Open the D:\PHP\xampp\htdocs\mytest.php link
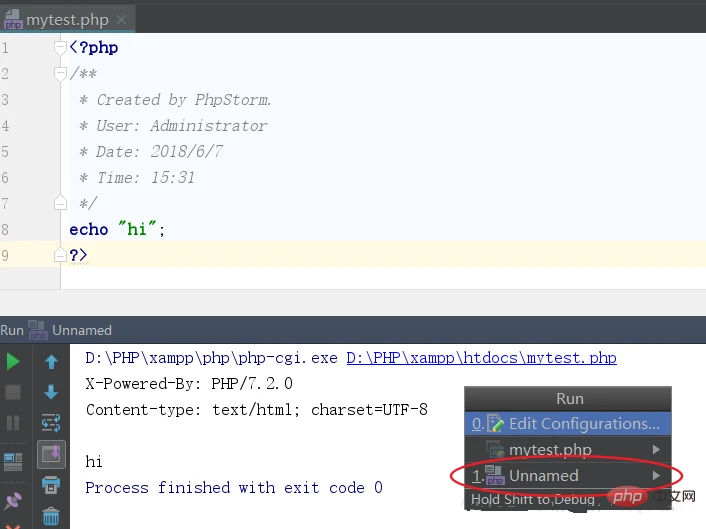 [x=481, y=358]
